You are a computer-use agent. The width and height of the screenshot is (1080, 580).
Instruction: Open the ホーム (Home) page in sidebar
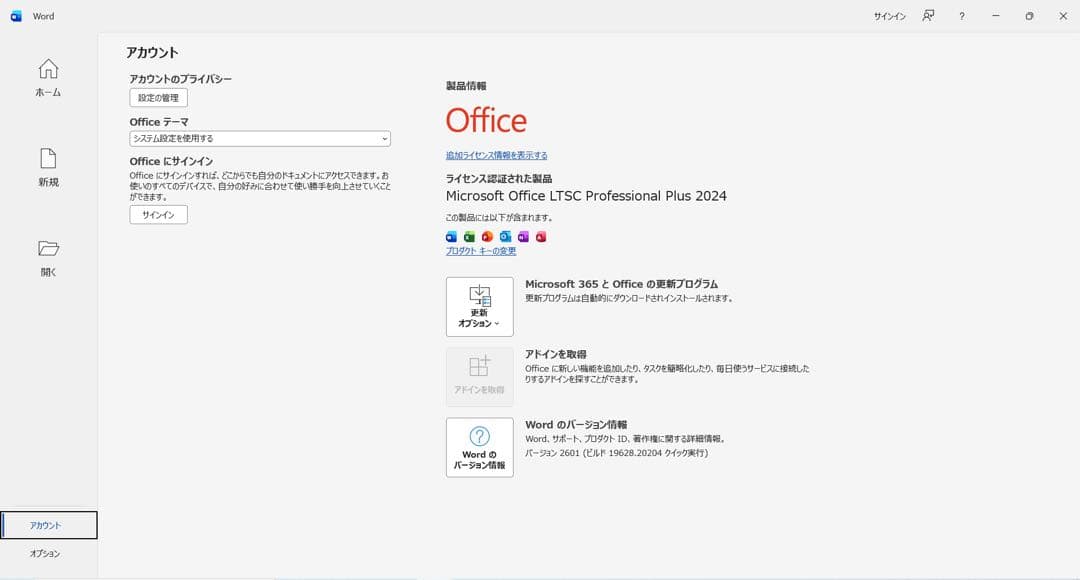point(48,78)
